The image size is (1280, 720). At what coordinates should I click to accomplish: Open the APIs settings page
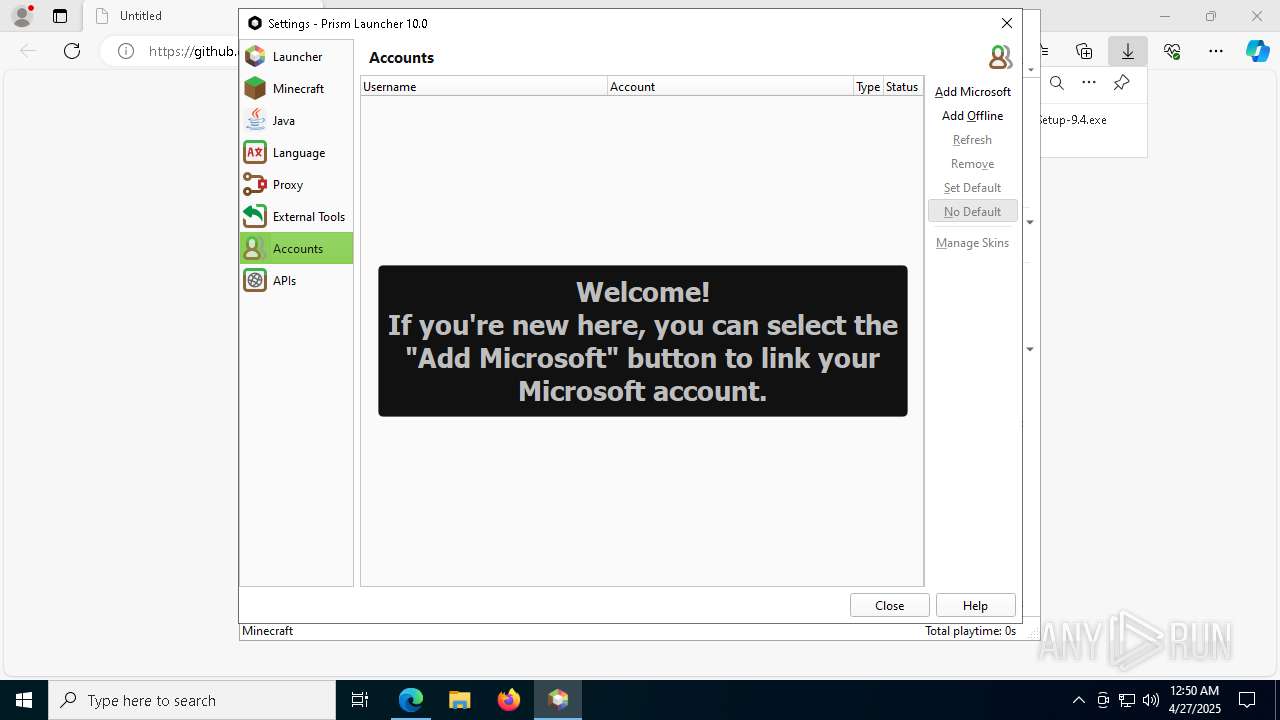tap(296, 281)
